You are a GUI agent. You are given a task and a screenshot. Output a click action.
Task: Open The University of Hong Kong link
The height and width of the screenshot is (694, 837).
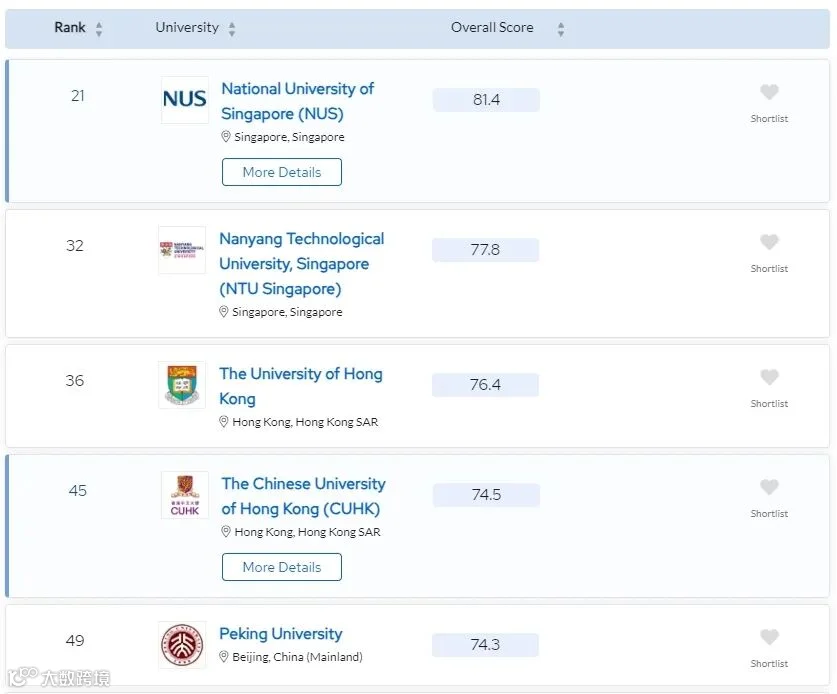coord(301,386)
